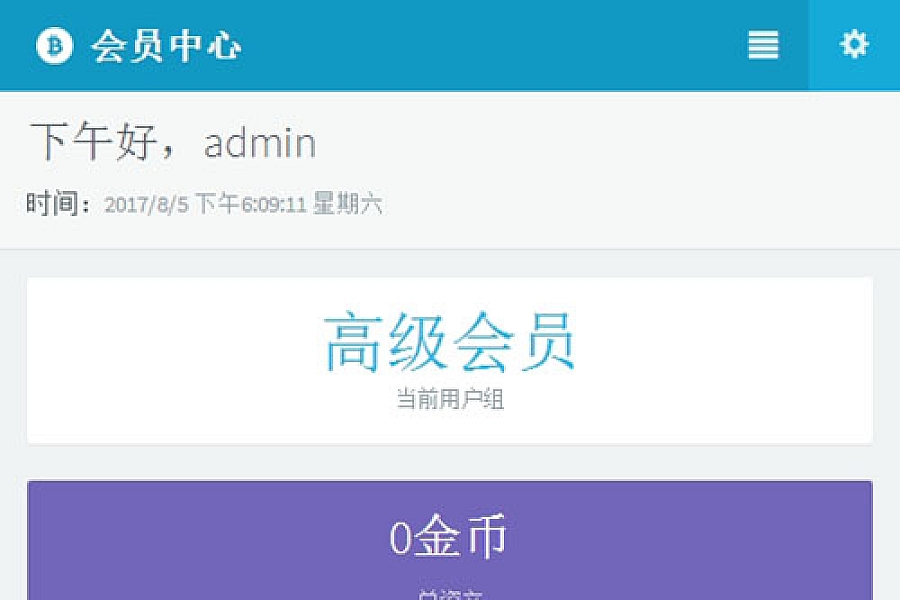Open the white 当前用户组 card

pyautogui.click(x=450, y=361)
